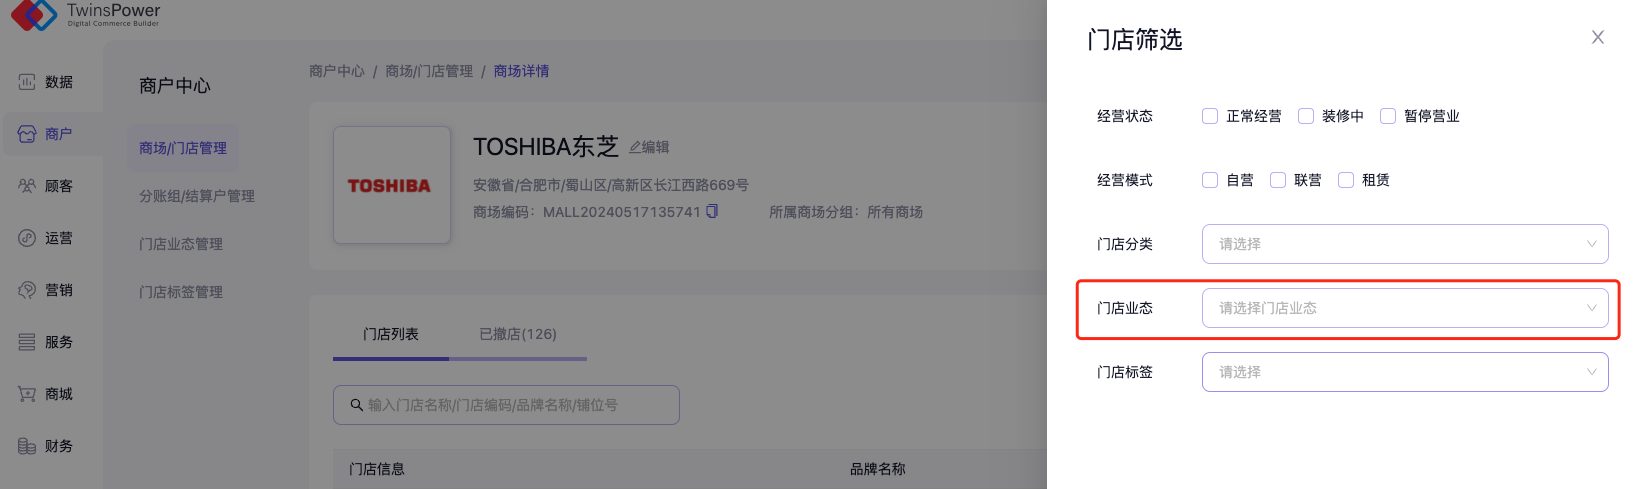Select 分账组/结算户管理 menu item
Image resolution: width=1643 pixels, height=489 pixels.
[x=197, y=196]
